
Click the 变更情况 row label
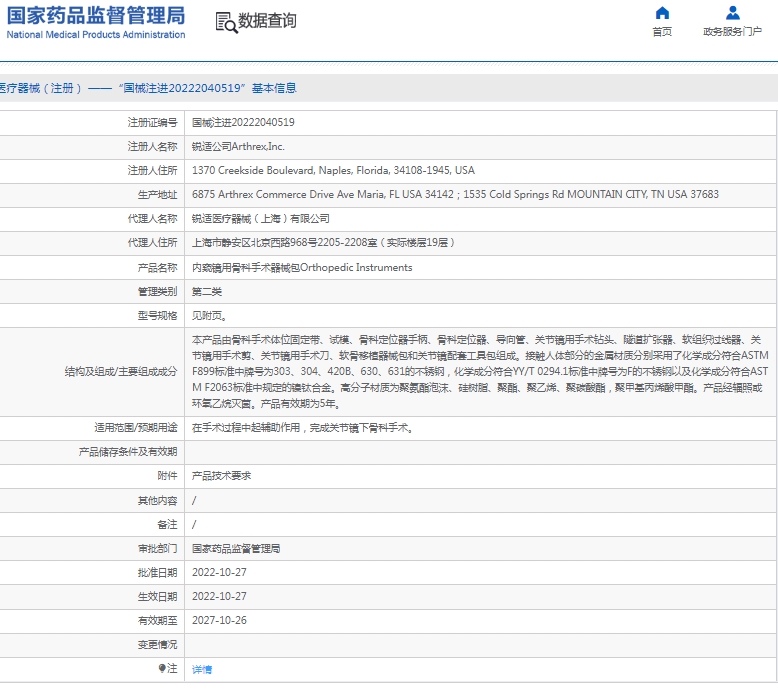click(x=157, y=644)
